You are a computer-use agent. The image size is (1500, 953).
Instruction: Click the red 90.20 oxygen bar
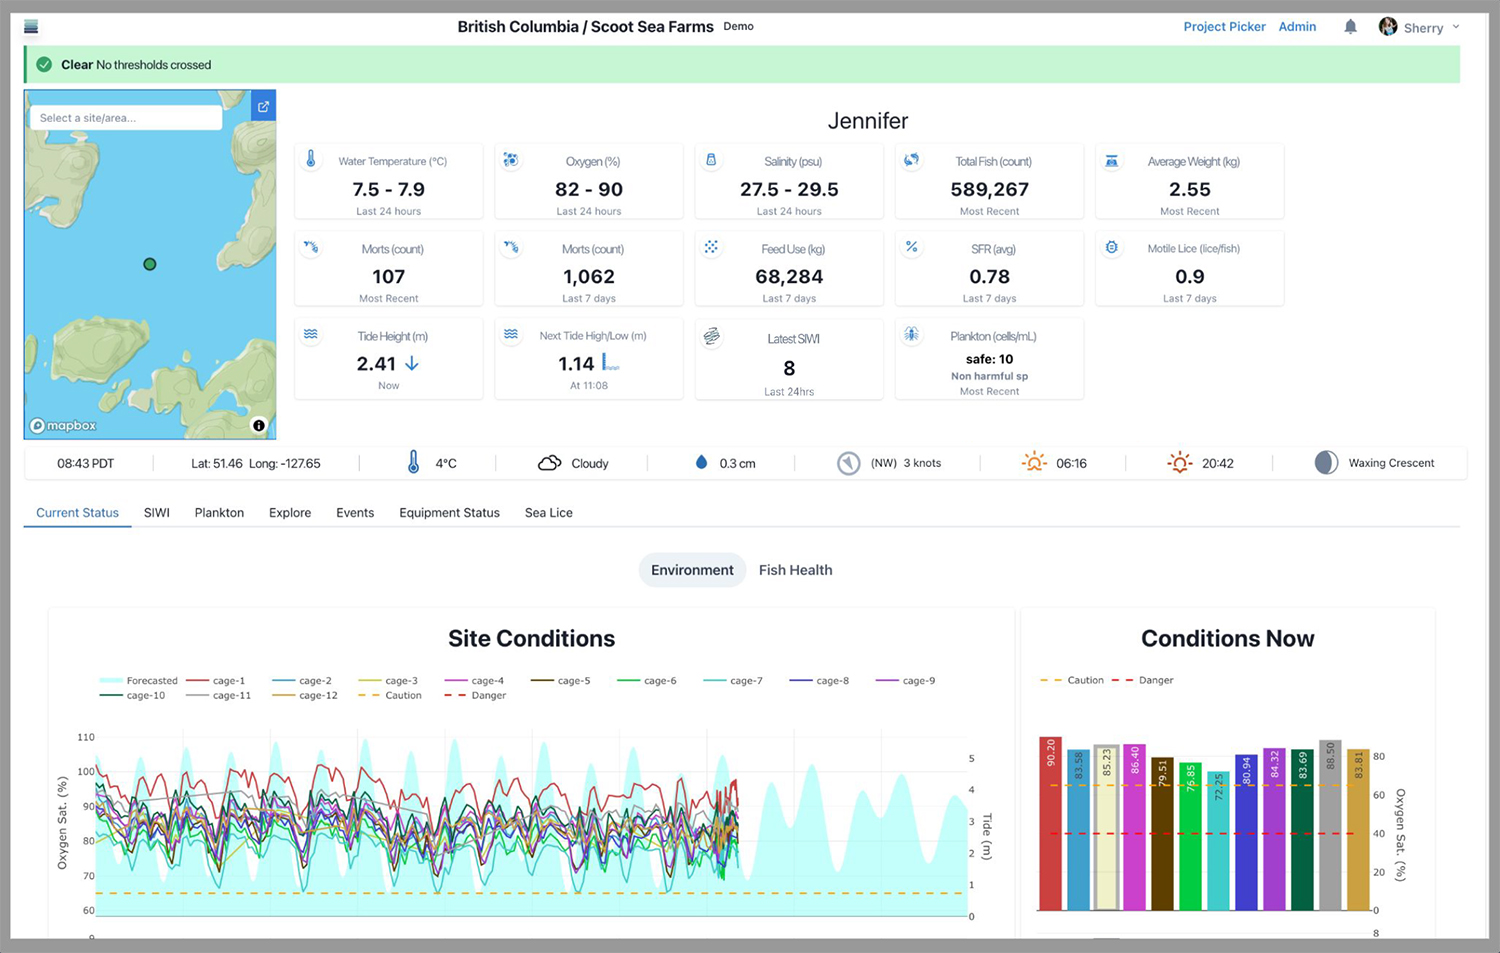click(x=1050, y=825)
